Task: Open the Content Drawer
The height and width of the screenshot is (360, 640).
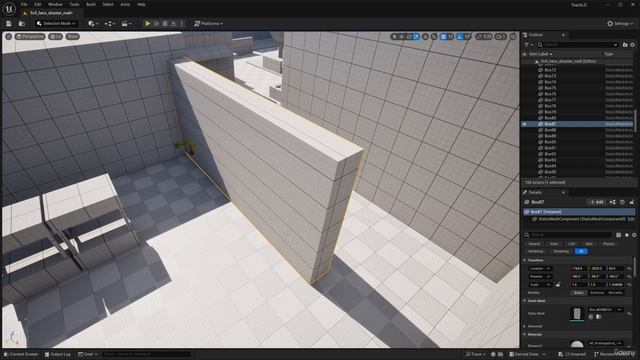Action: point(21,354)
